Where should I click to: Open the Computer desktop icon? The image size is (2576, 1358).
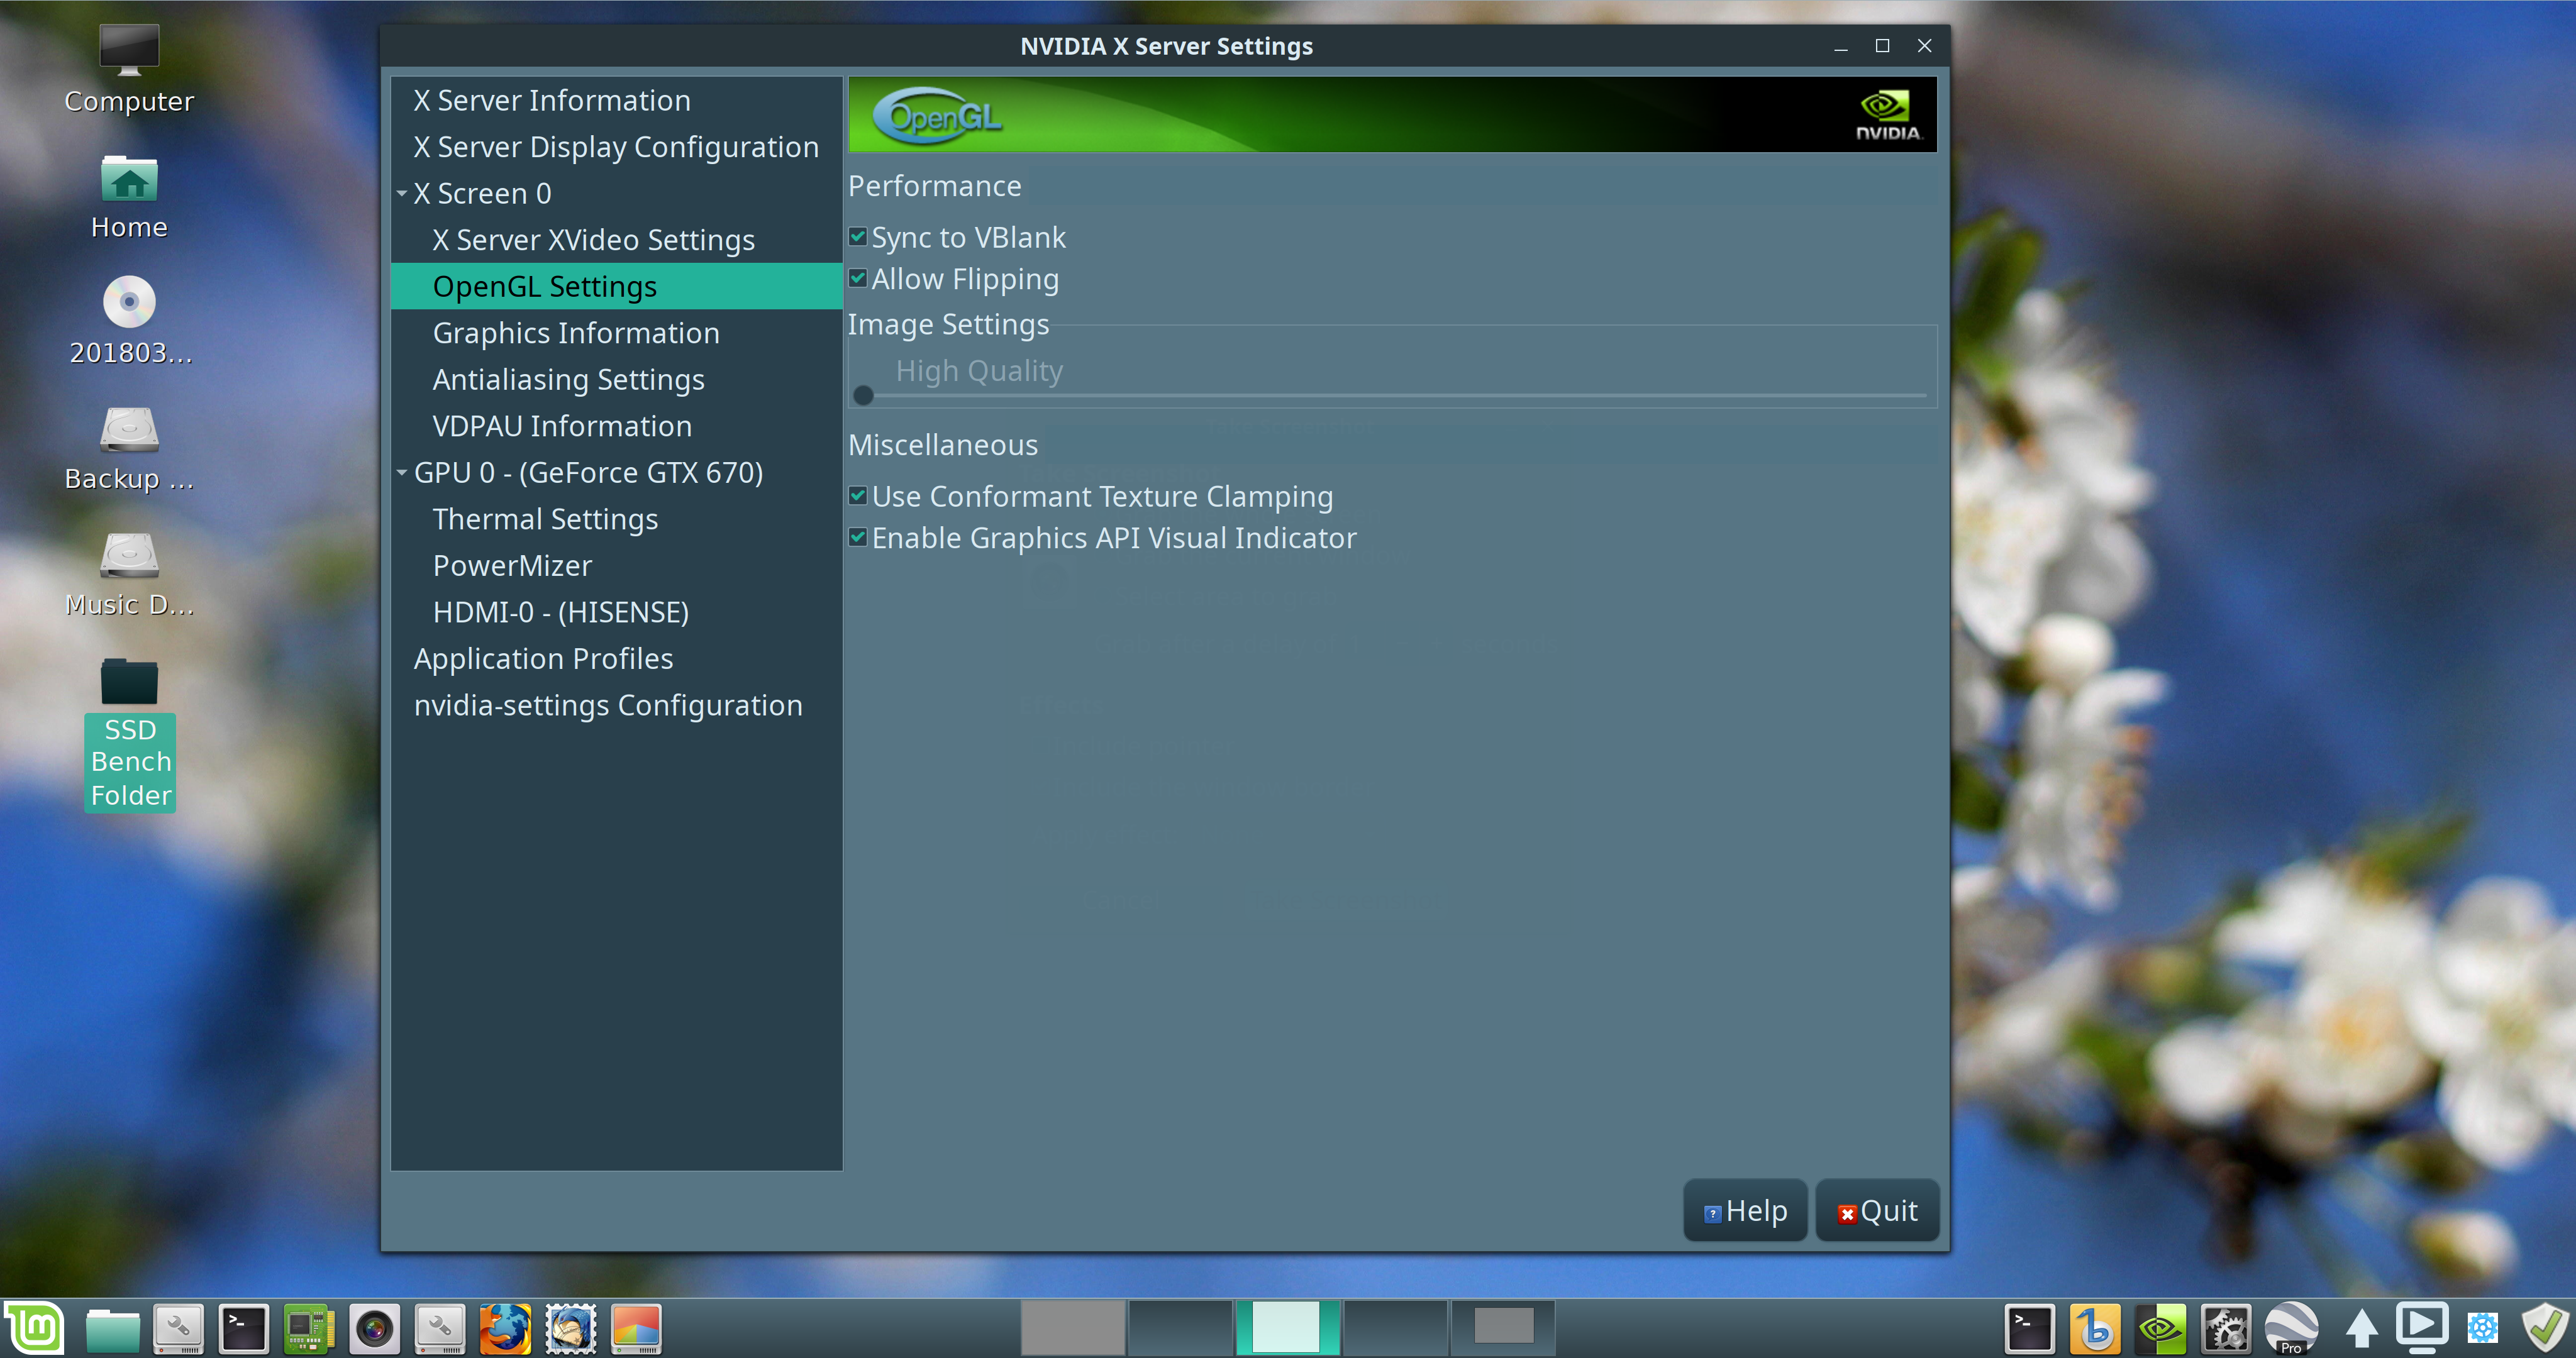(129, 70)
